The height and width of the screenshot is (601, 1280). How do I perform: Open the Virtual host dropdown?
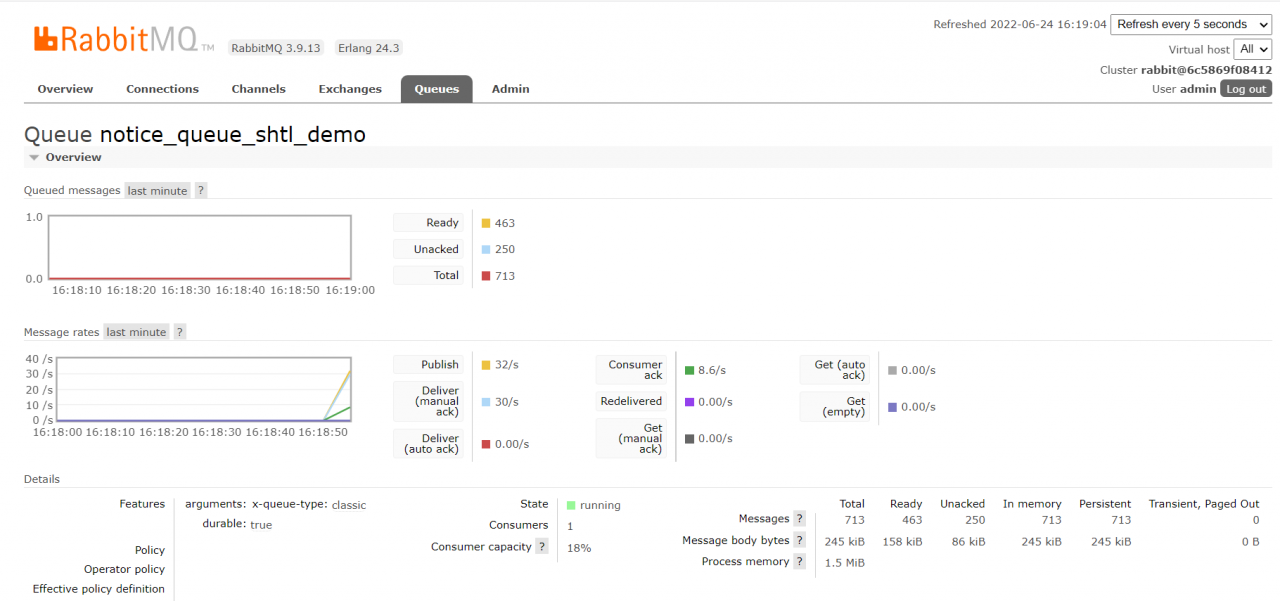tap(1252, 49)
